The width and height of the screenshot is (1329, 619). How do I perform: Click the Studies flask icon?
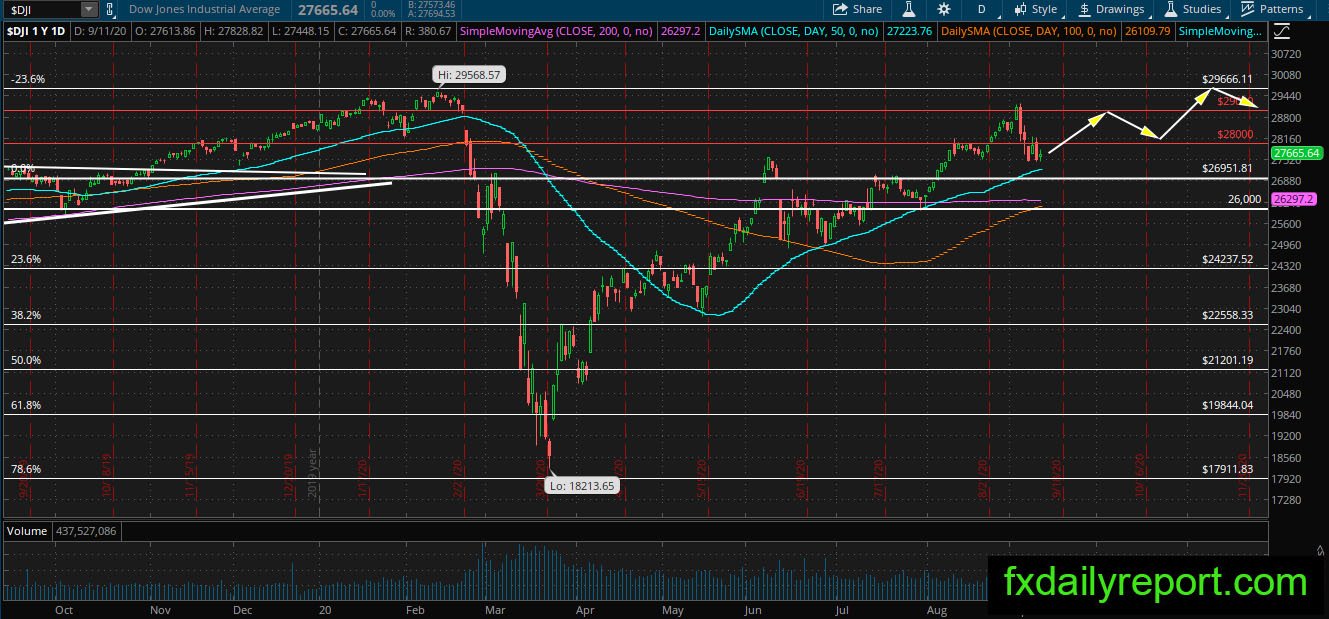click(x=1172, y=9)
